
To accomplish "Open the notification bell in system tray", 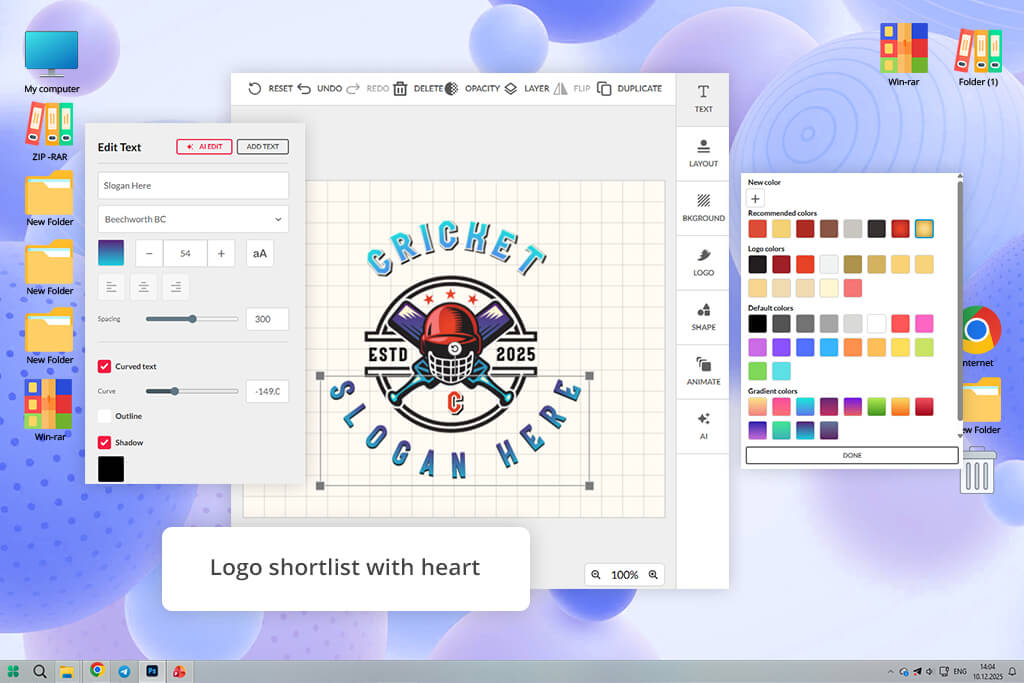I will coord(1012,671).
